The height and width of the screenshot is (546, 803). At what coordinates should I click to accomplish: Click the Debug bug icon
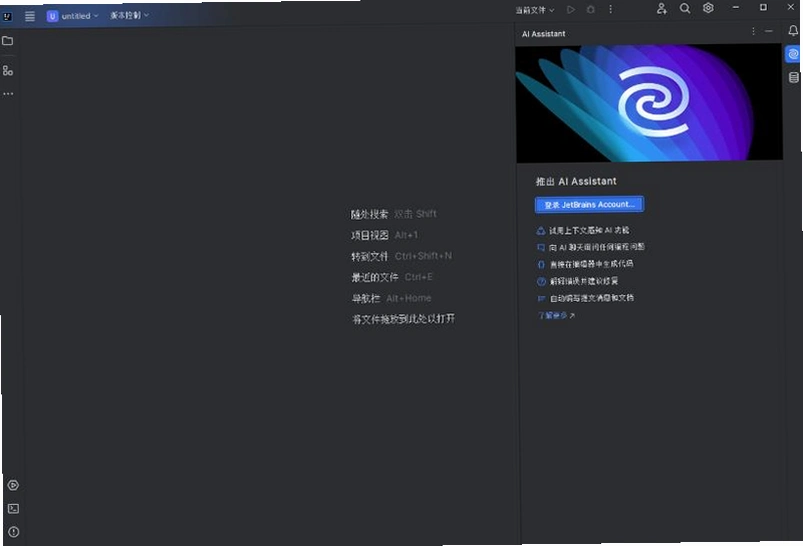(590, 10)
